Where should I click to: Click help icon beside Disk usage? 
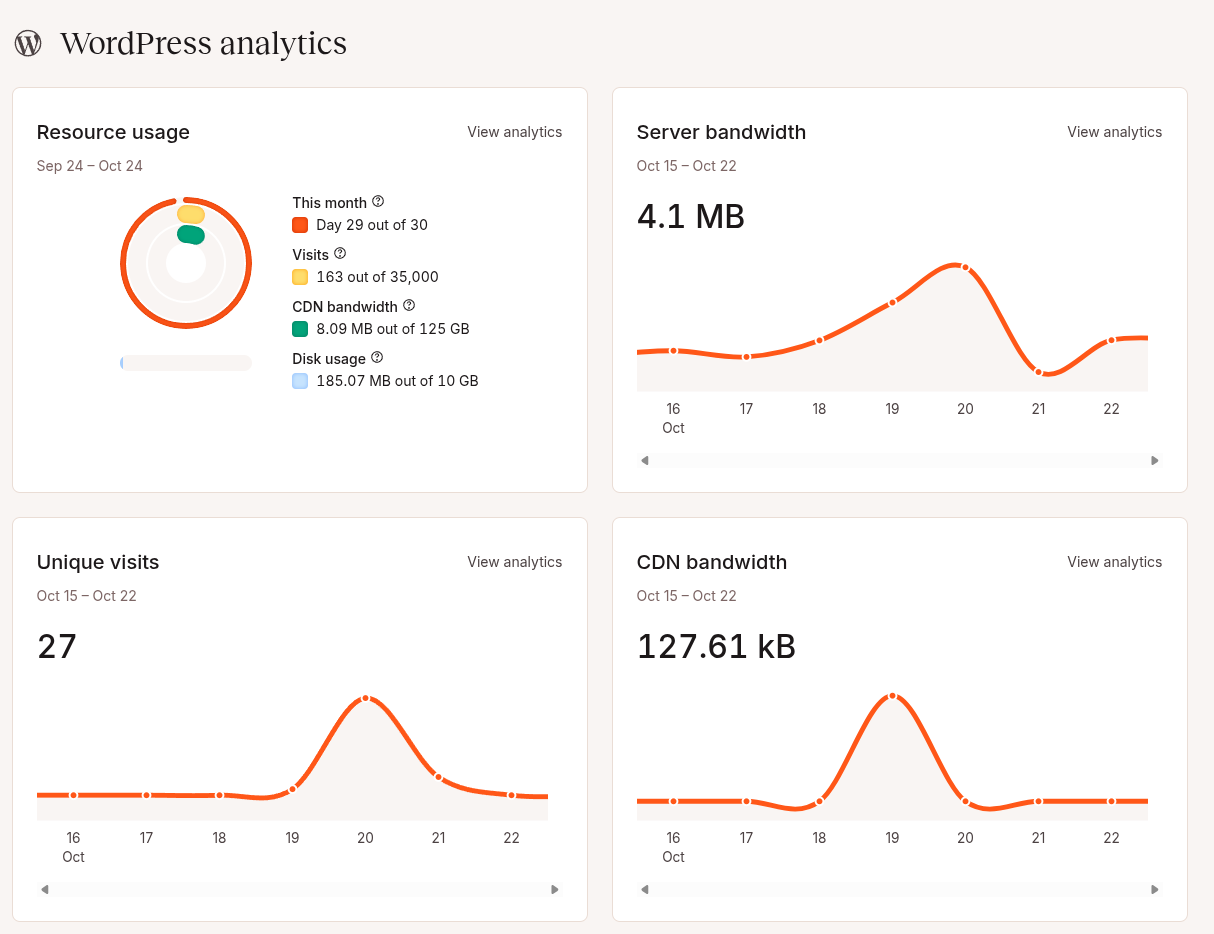tap(377, 357)
